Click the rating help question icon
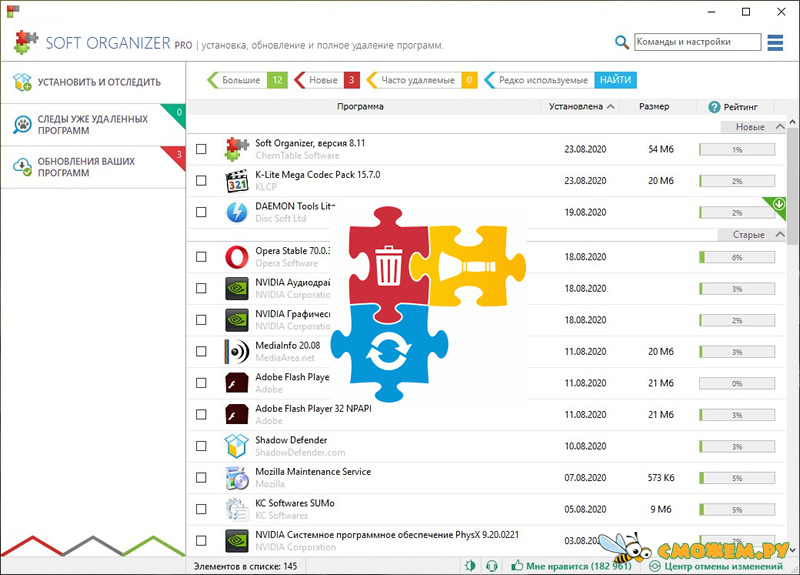Image resolution: width=800 pixels, height=575 pixels. pos(714,107)
